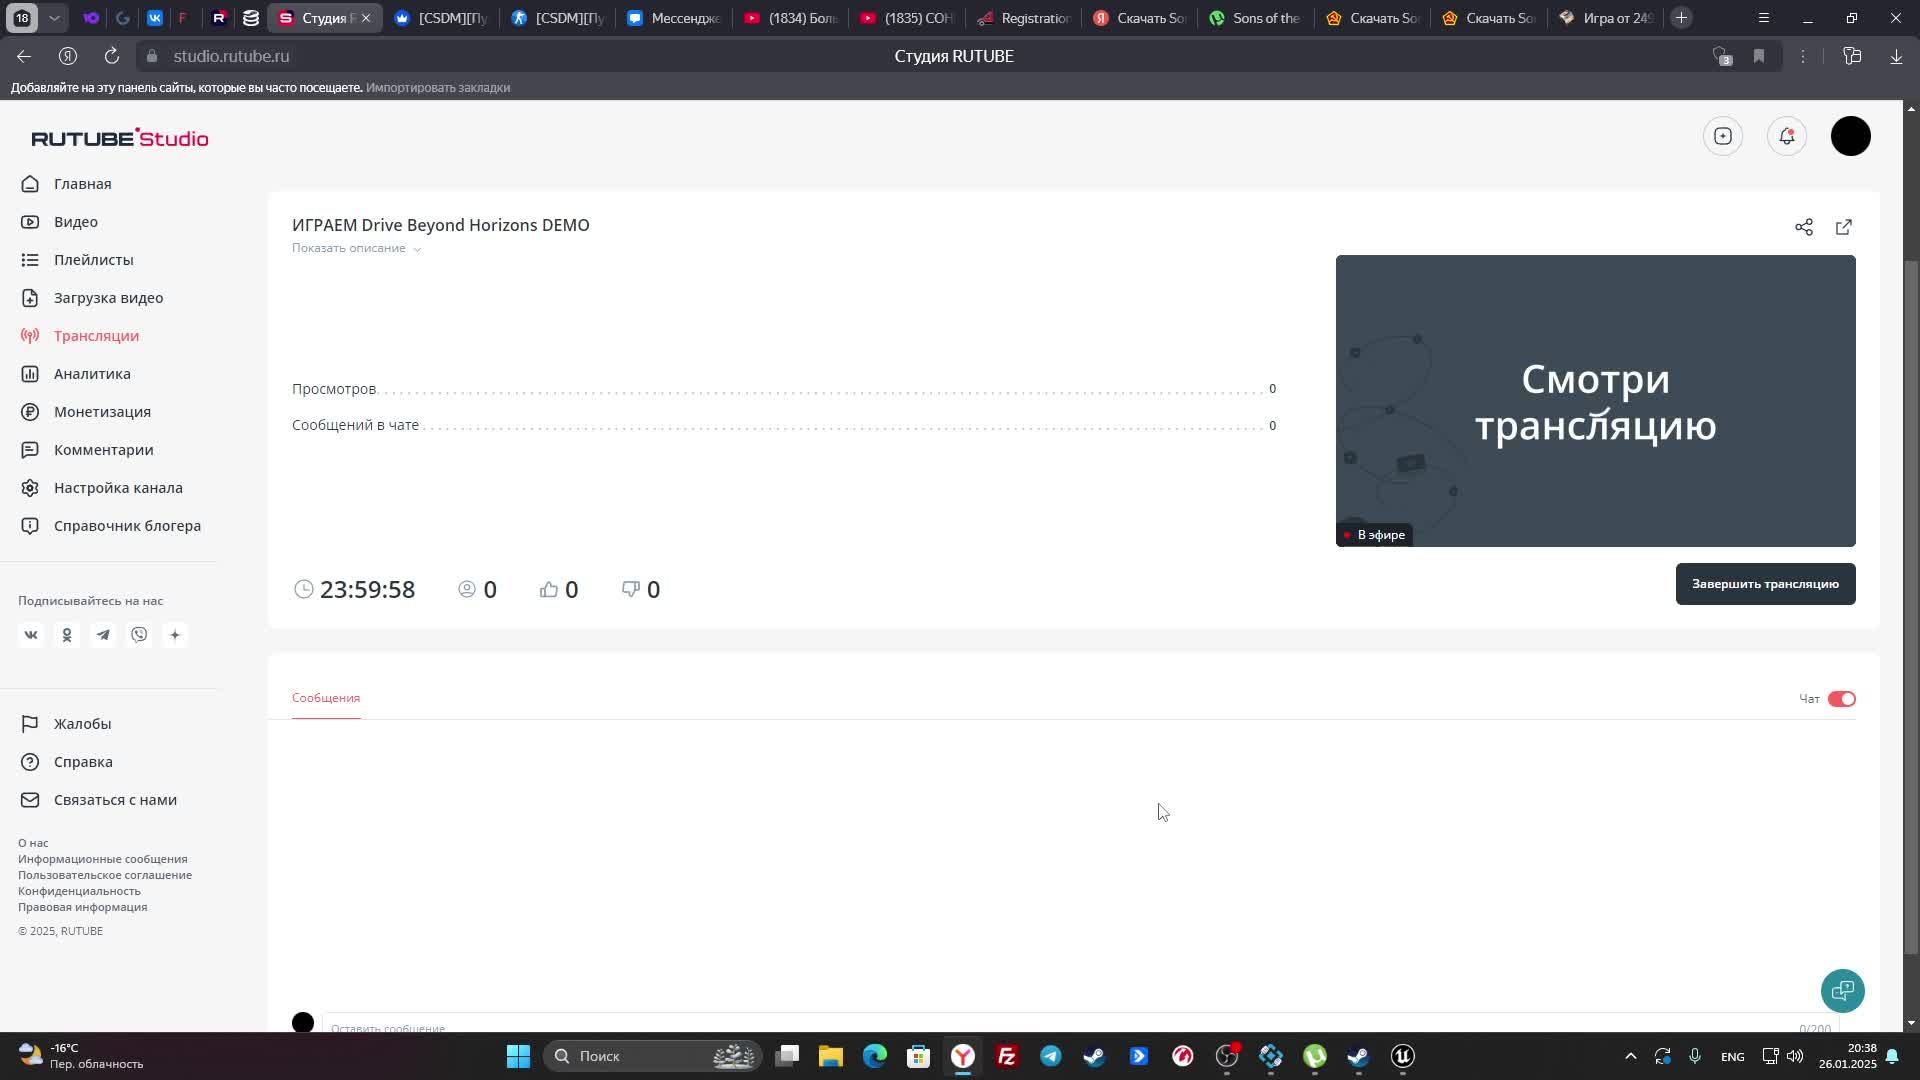The width and height of the screenshot is (1920, 1080).
Task: Open the browser downloads icon
Action: [1896, 56]
